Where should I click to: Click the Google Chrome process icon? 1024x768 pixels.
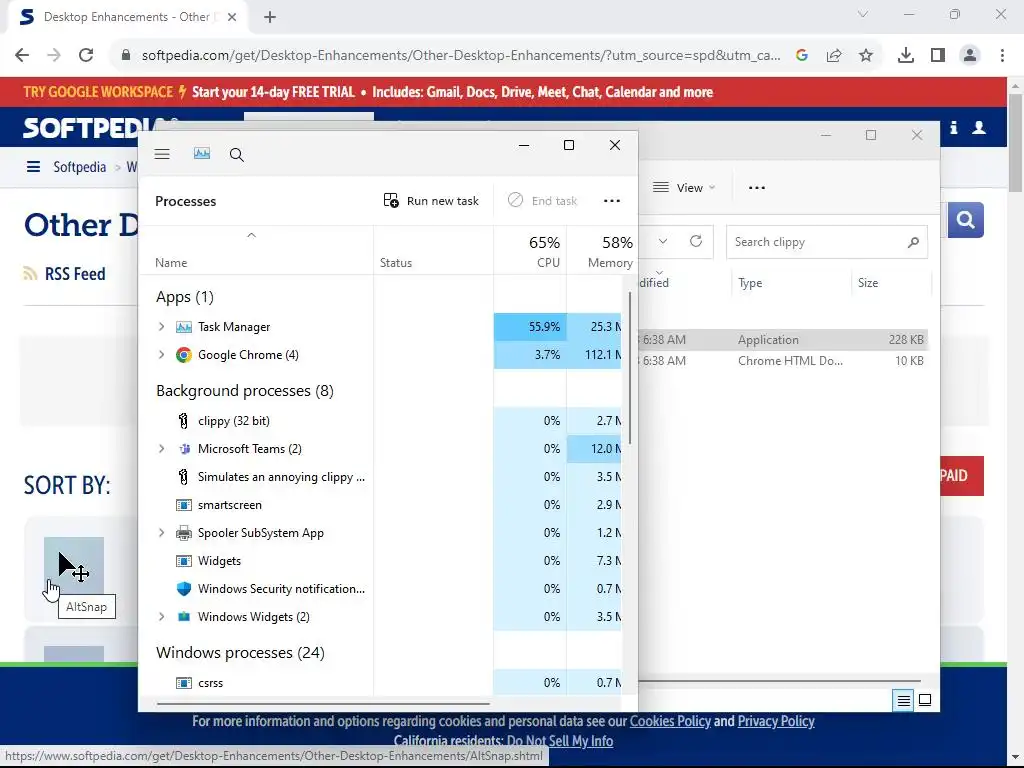tap(184, 355)
